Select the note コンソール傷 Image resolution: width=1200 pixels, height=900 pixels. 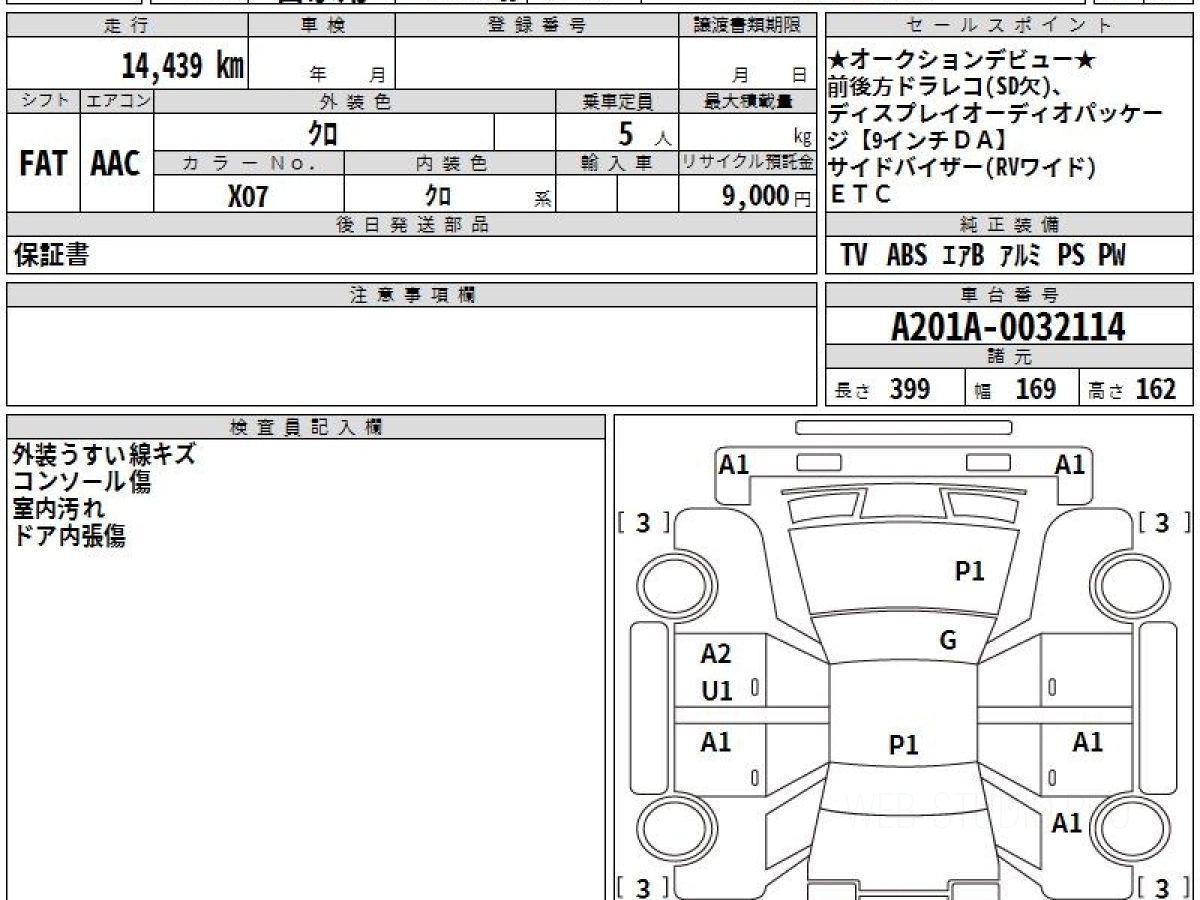(82, 482)
